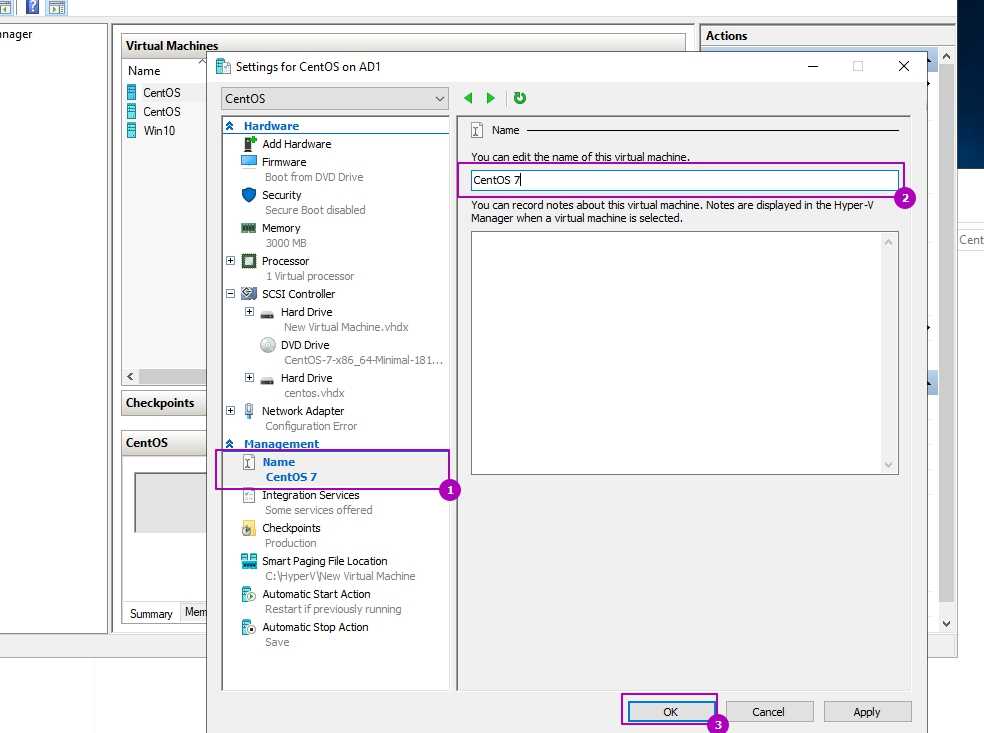Click the virtual machine name field
Image resolution: width=984 pixels, height=733 pixels.
684,181
